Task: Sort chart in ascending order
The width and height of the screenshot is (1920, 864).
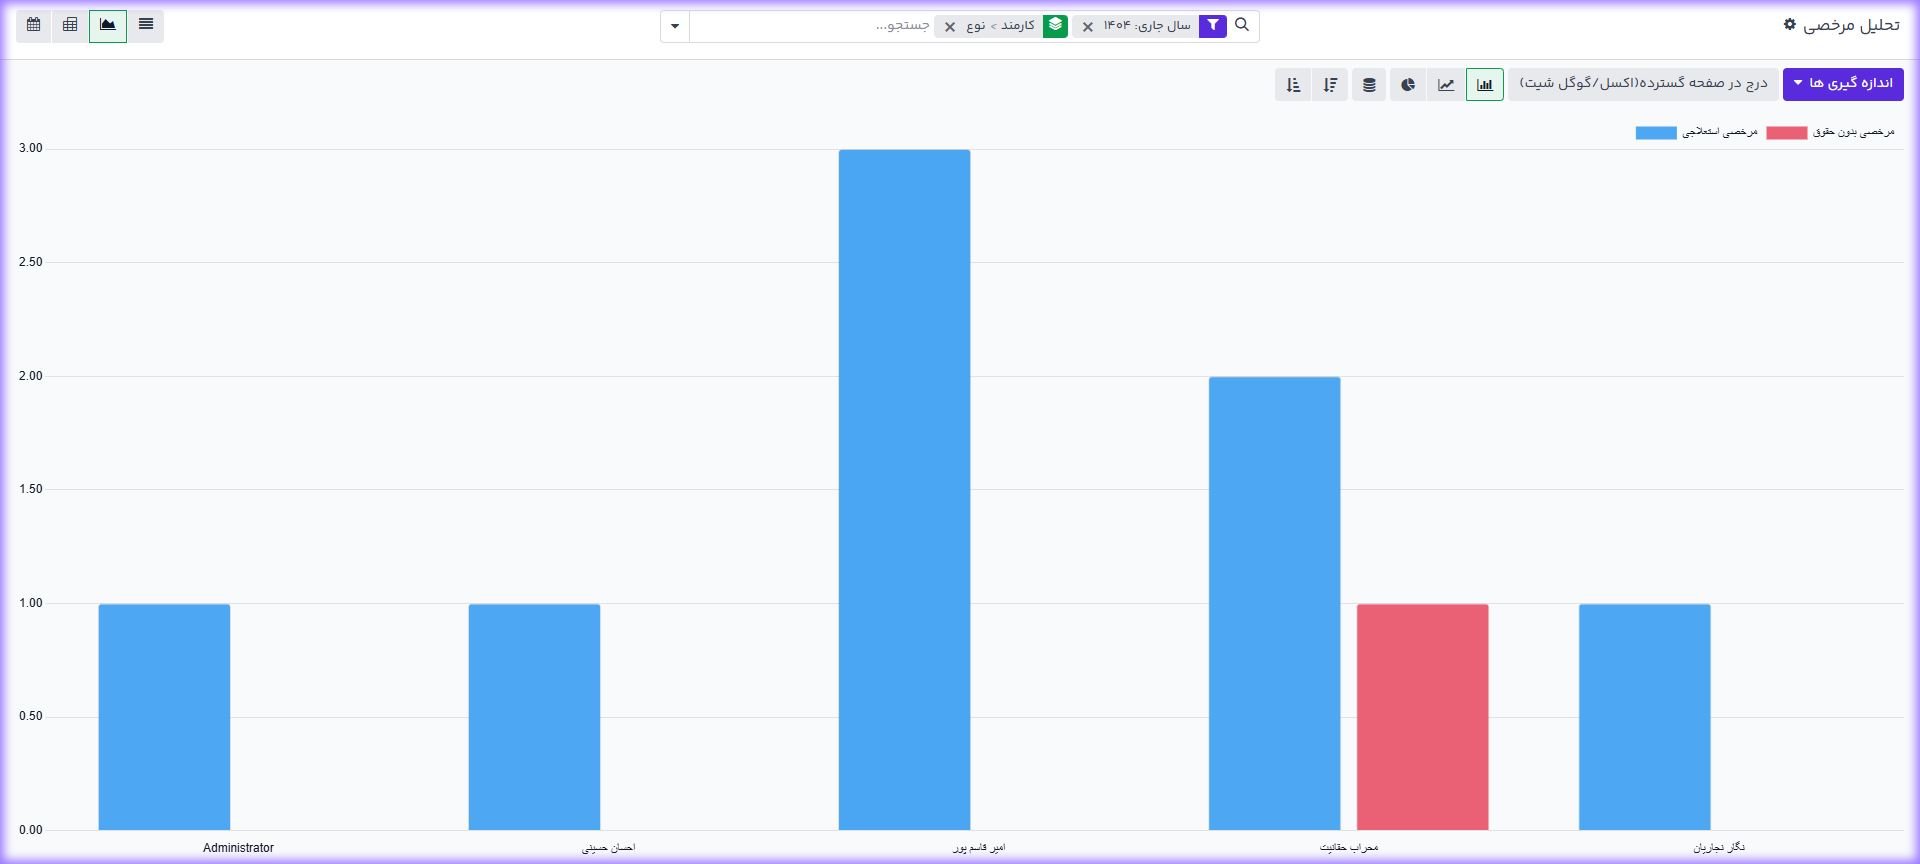Action: 1293,85
